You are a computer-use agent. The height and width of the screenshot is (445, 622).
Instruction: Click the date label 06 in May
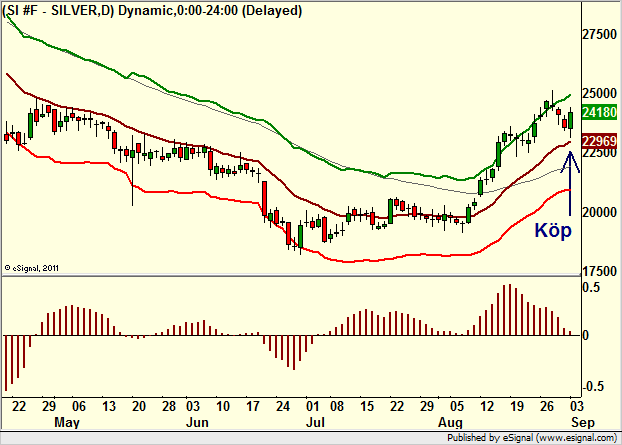(79, 406)
